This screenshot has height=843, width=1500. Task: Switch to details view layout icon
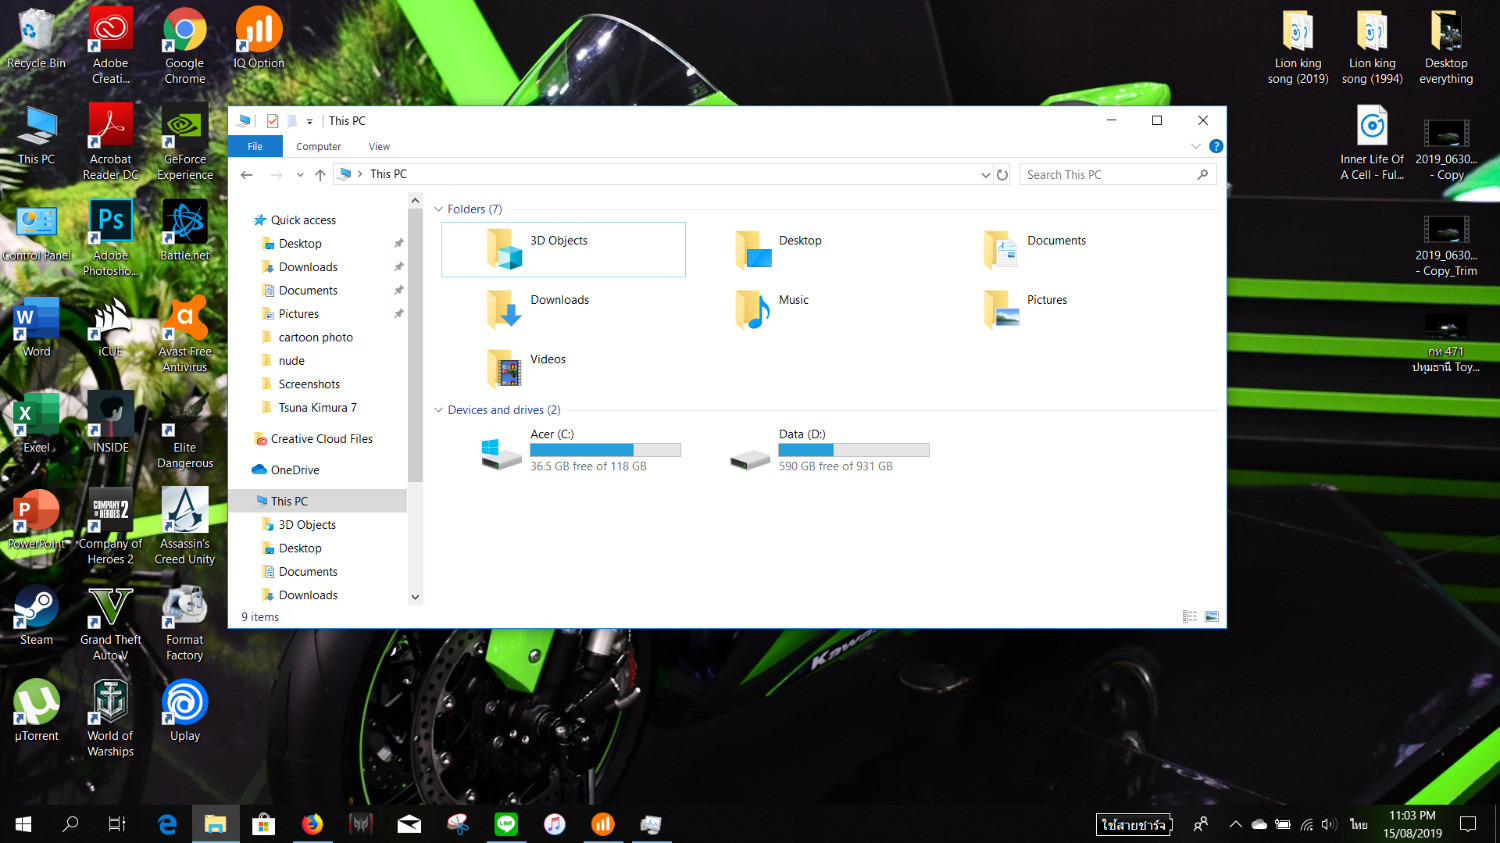click(1190, 617)
